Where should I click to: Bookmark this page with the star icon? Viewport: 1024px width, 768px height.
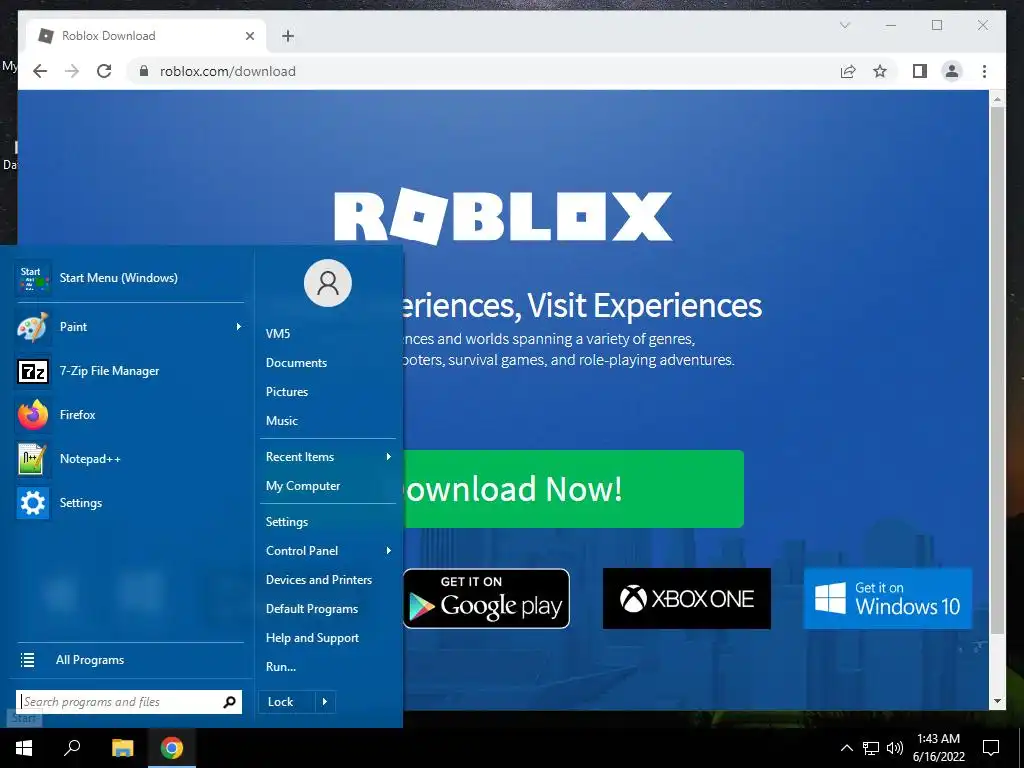(x=880, y=71)
